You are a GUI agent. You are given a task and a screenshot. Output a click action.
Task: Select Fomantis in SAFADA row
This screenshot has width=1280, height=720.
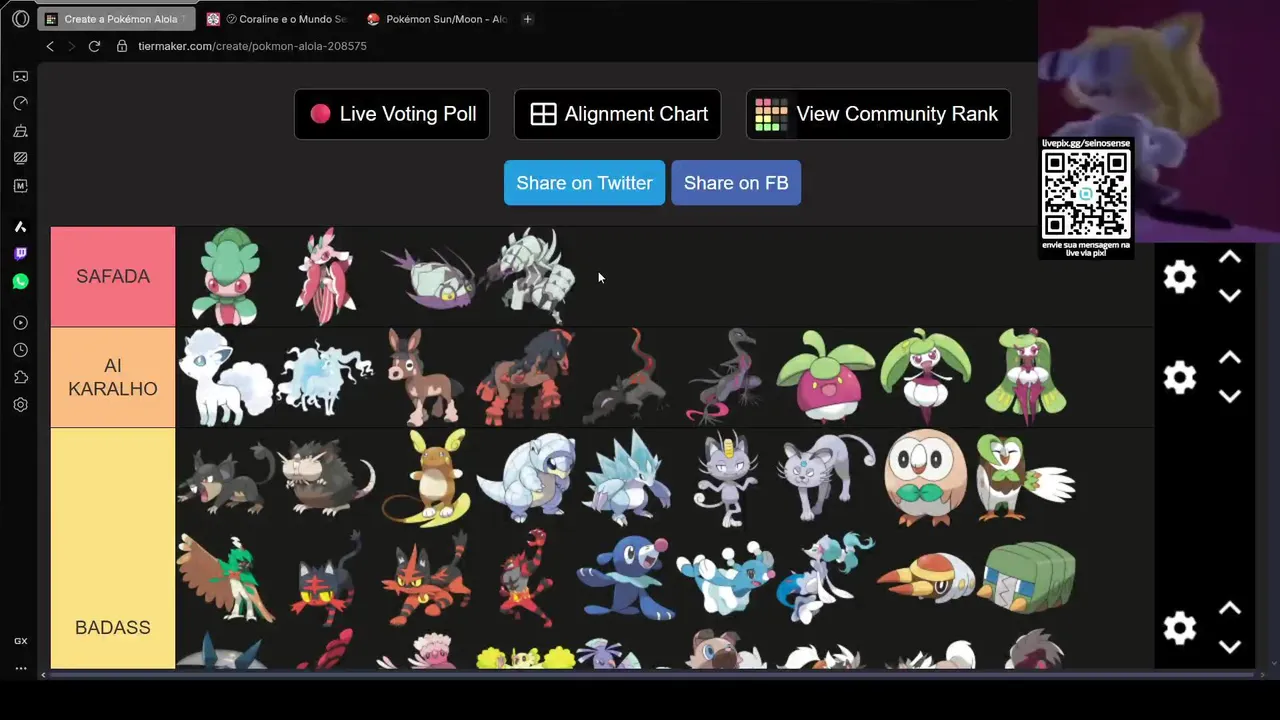pos(225,276)
